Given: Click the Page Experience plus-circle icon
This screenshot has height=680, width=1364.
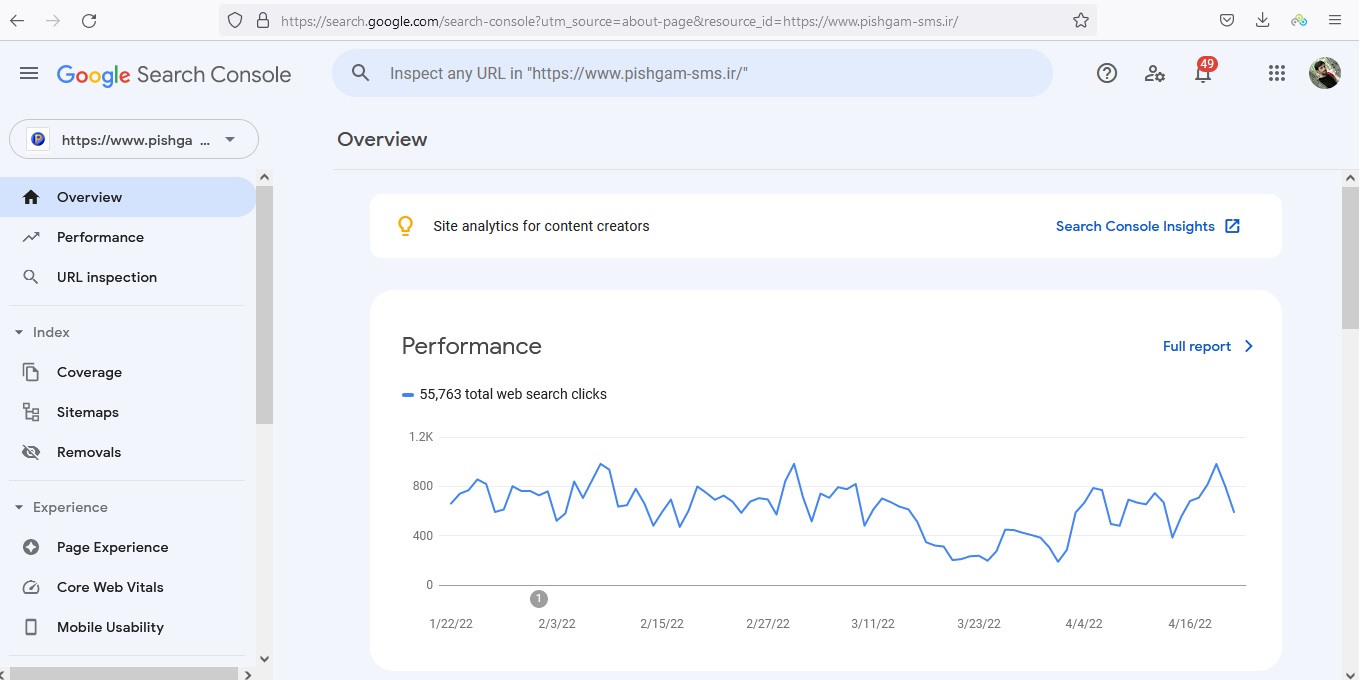Looking at the screenshot, I should coord(31,547).
